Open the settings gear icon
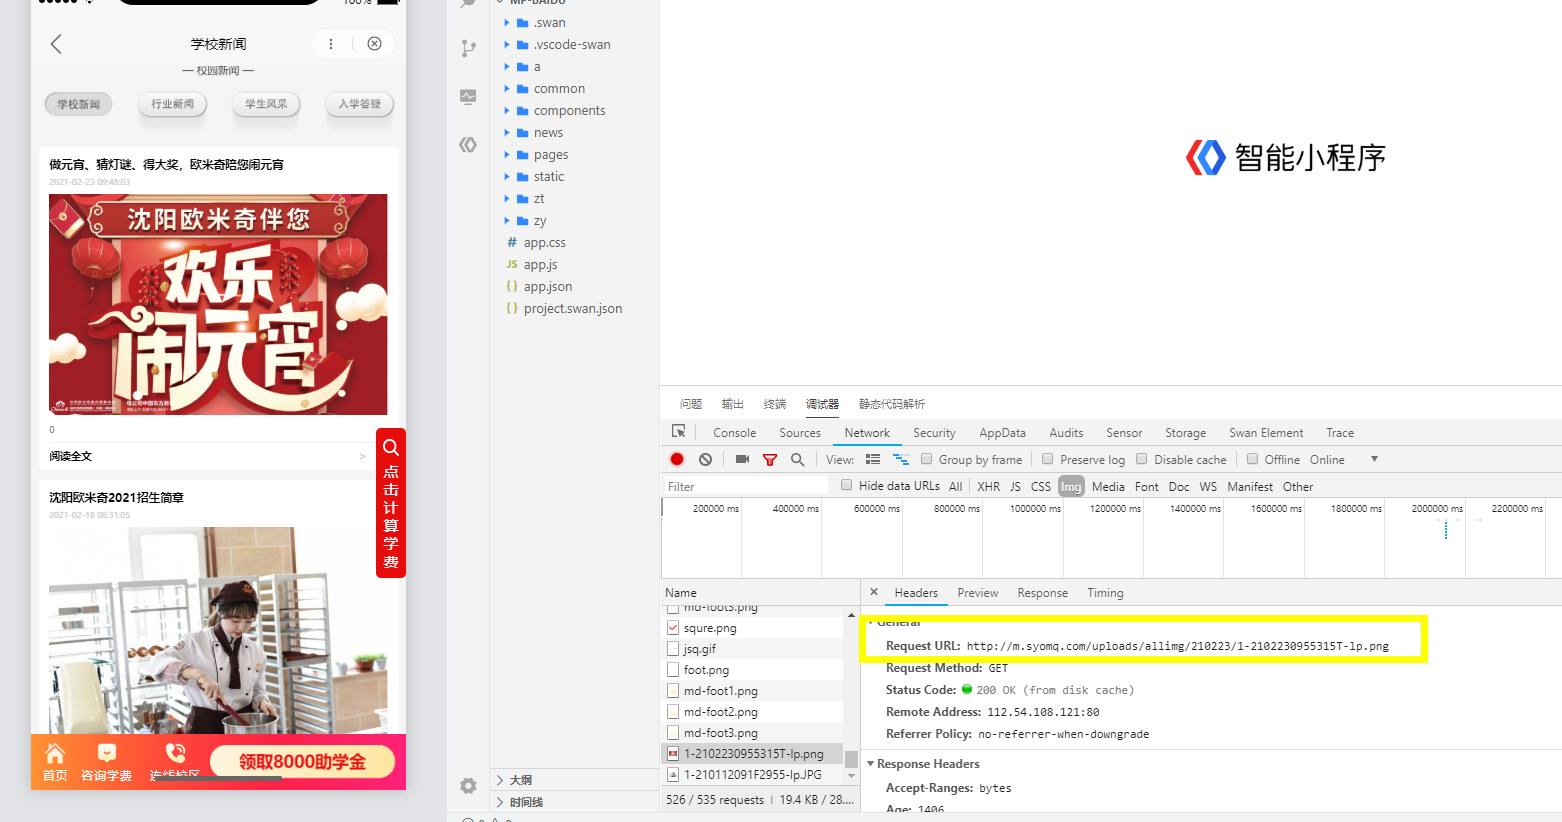Screen dimensions: 1562x822 (468, 786)
